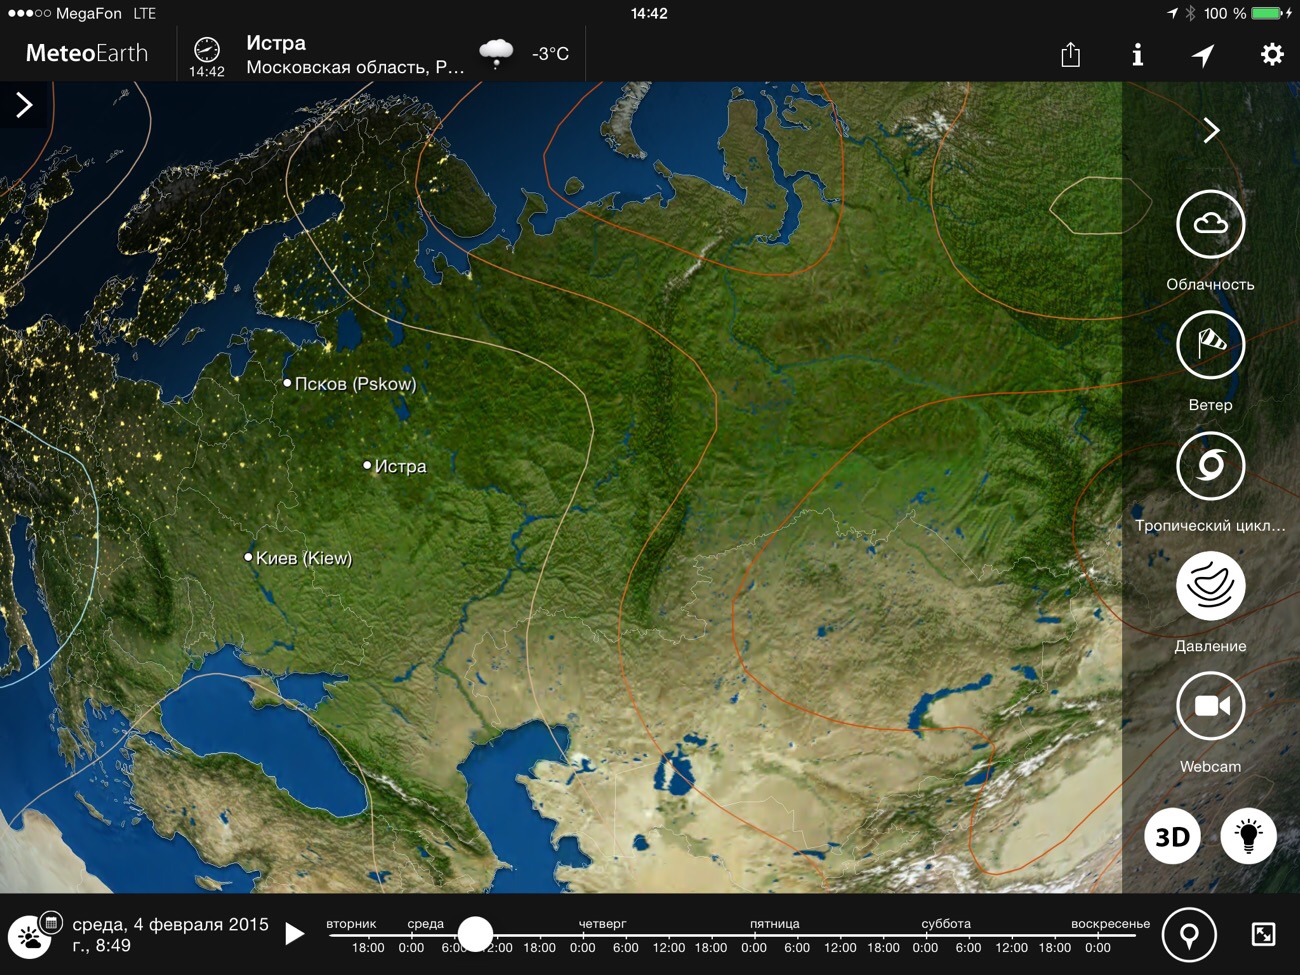The height and width of the screenshot is (975, 1300).
Task: Toggle the Облачность cloud layer
Action: [x=1210, y=224]
